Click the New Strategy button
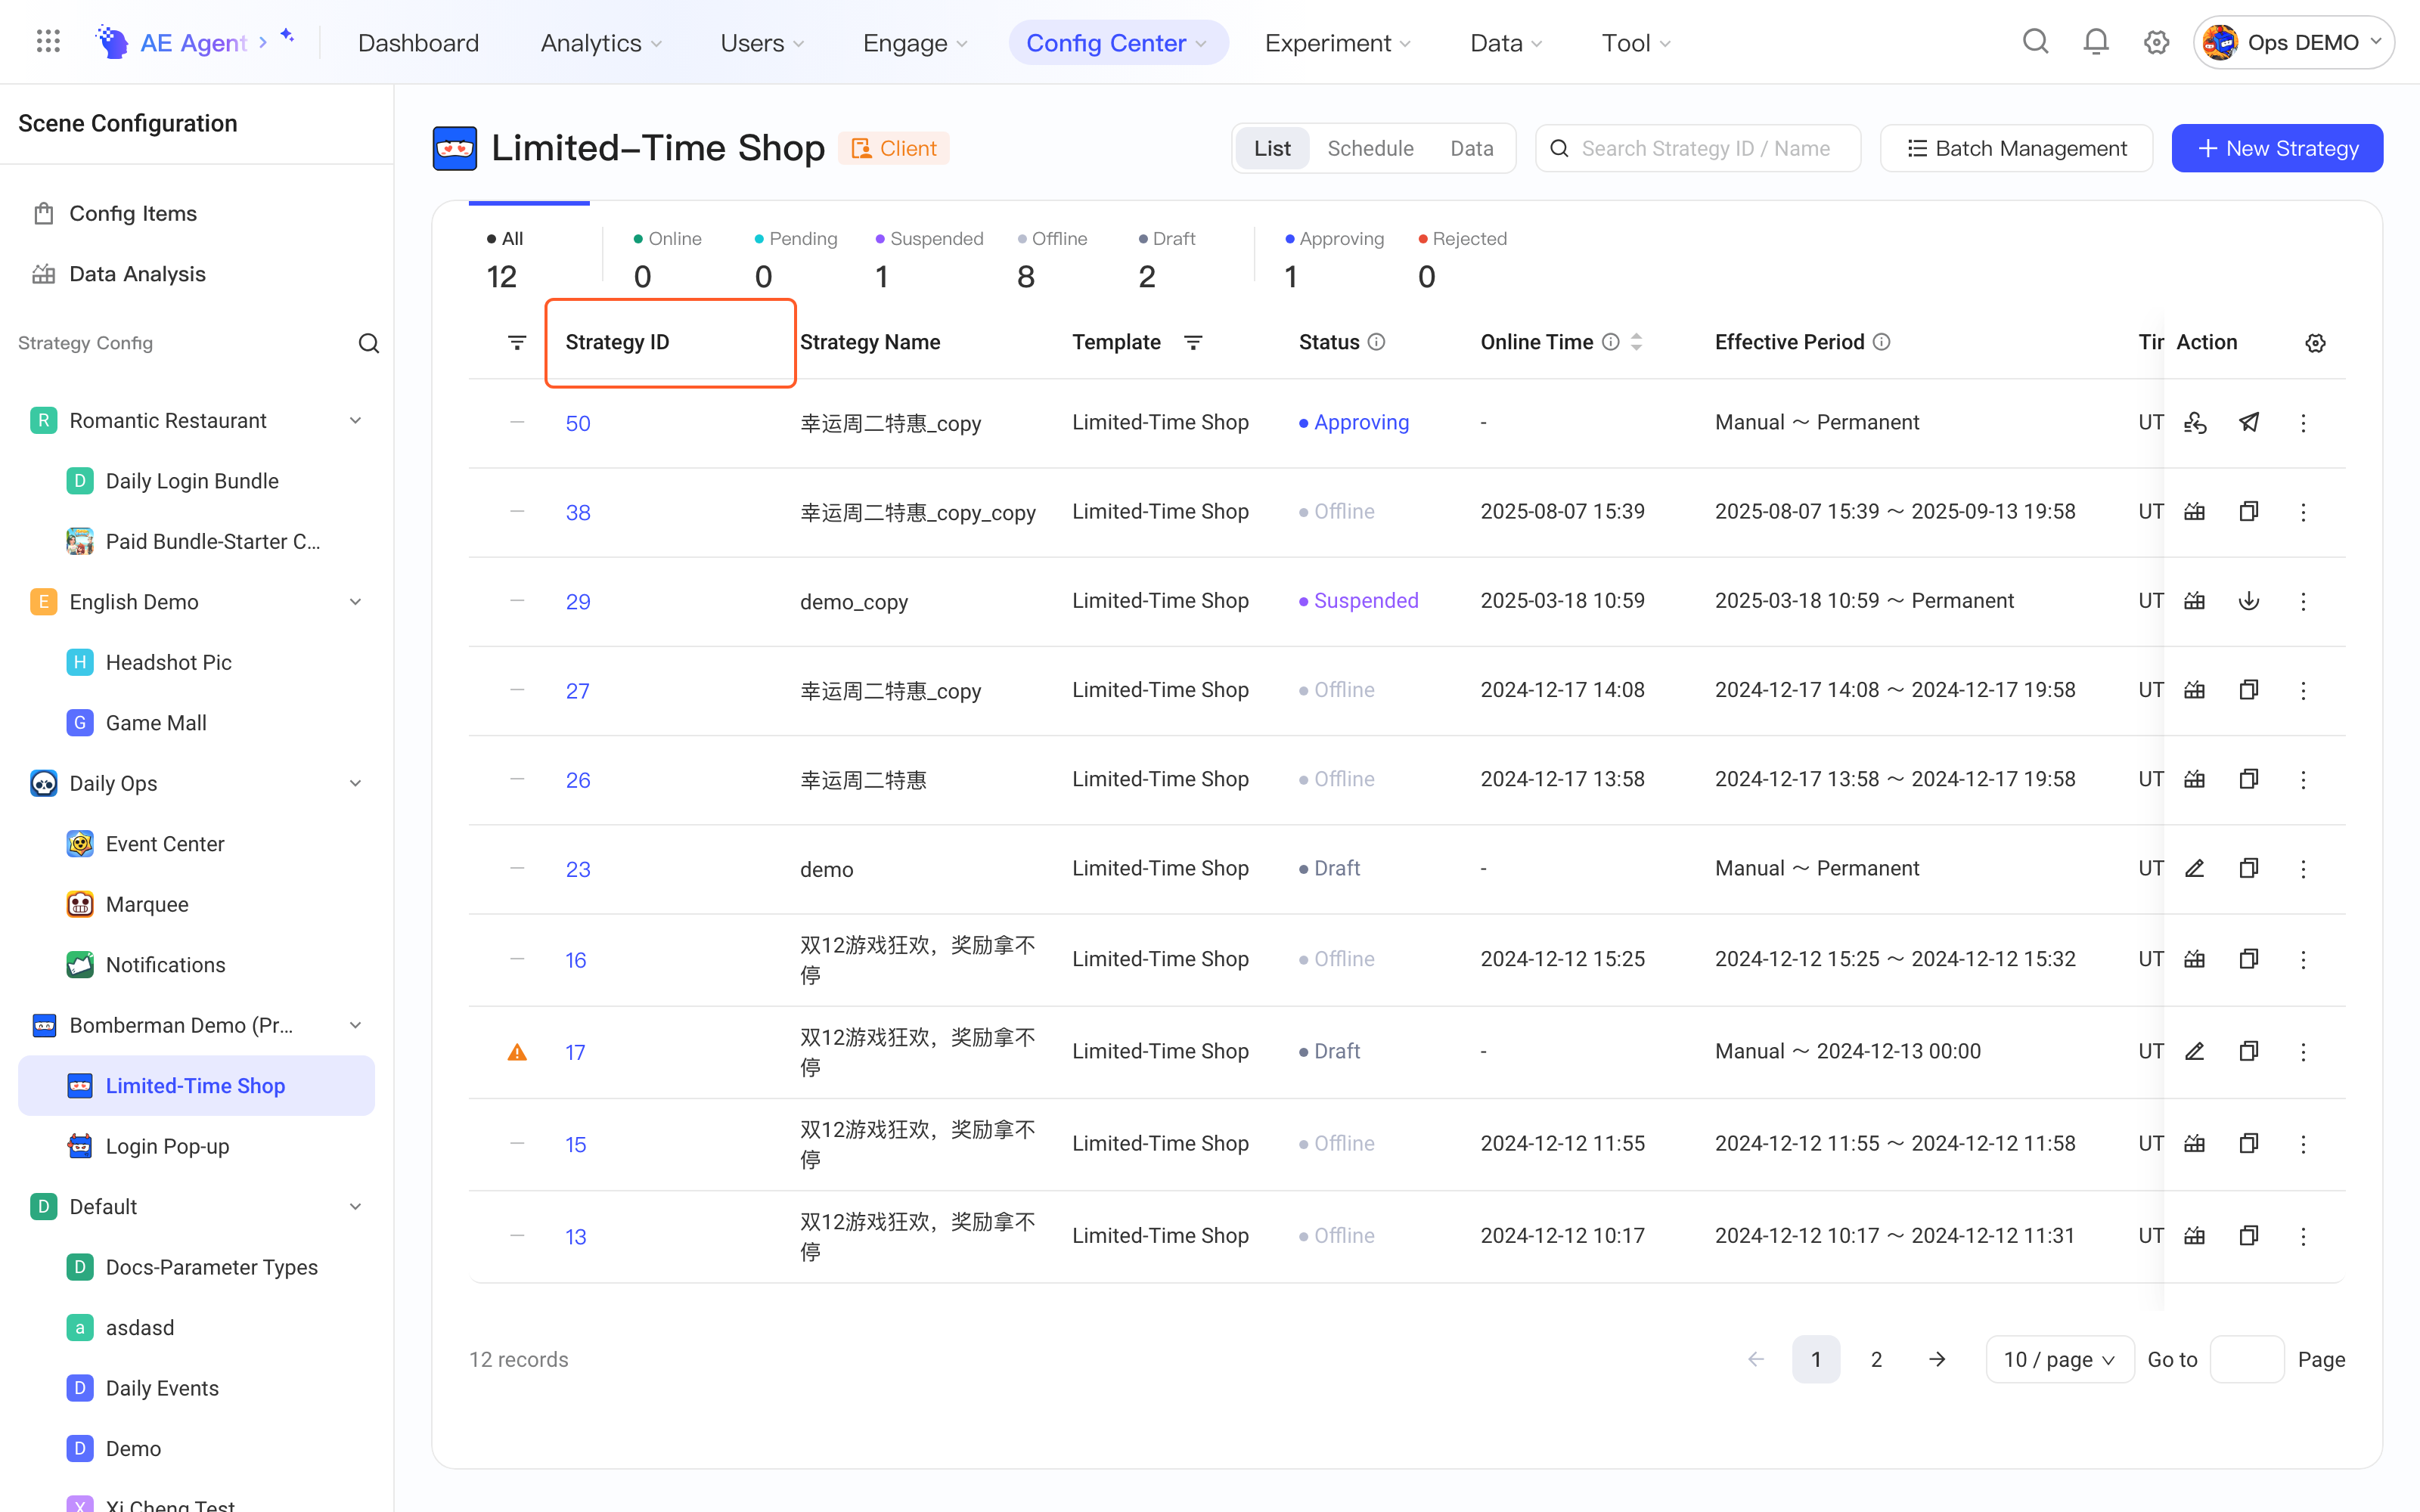The height and width of the screenshot is (1512, 2420). (x=2277, y=148)
